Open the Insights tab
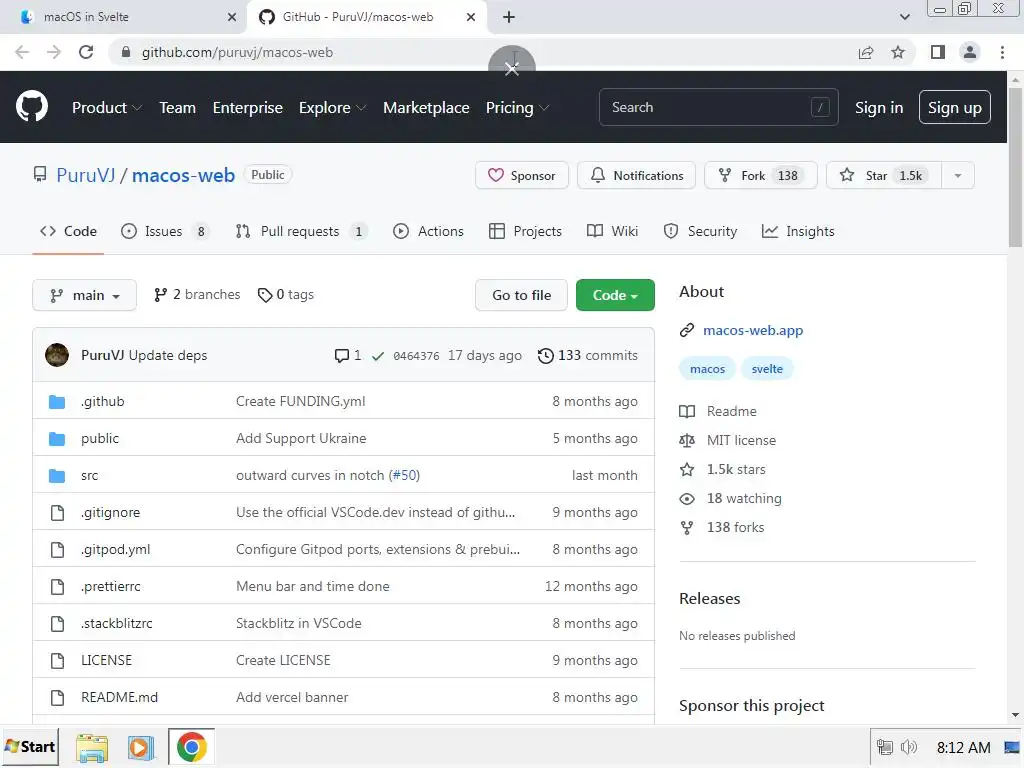 coord(798,231)
